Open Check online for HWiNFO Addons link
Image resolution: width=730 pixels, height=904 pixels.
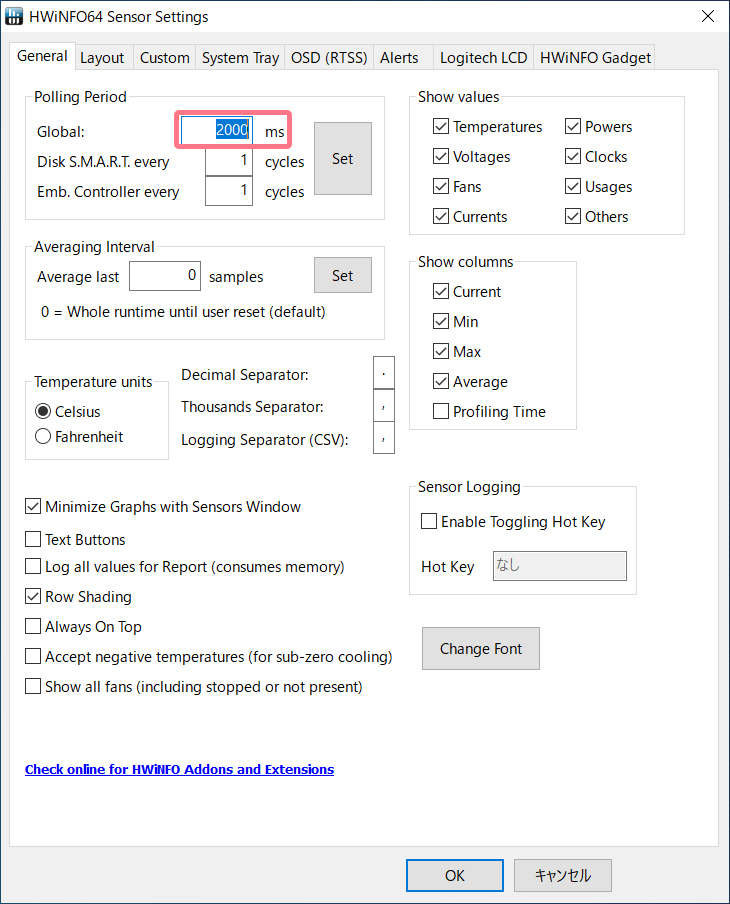click(x=179, y=769)
